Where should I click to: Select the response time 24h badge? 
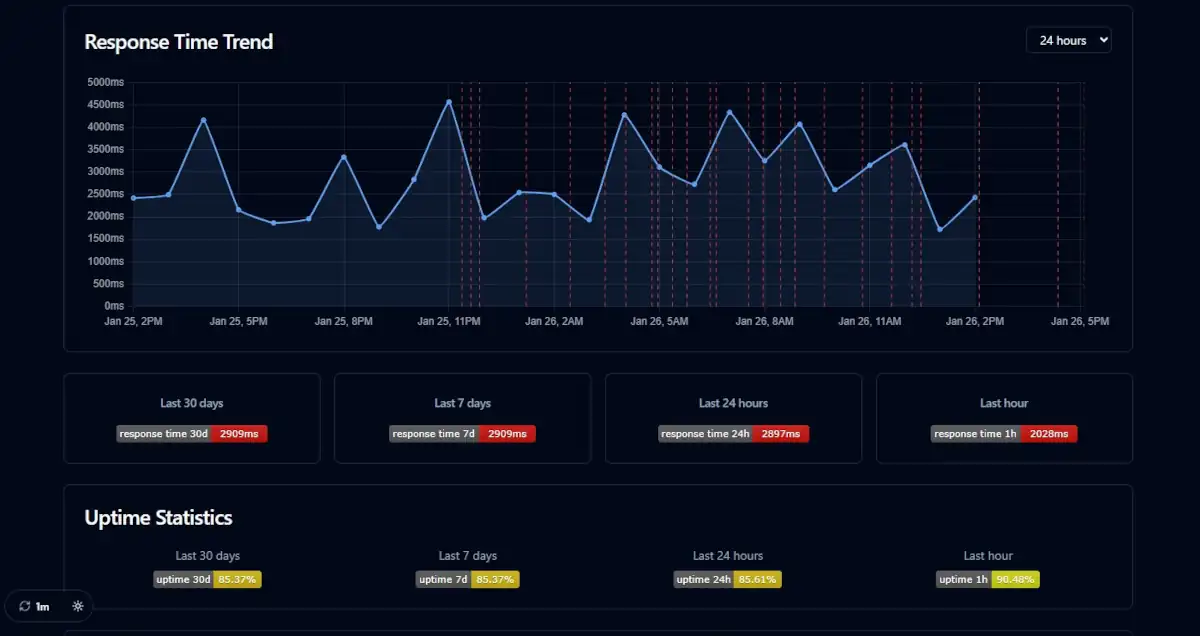pyautogui.click(x=733, y=434)
